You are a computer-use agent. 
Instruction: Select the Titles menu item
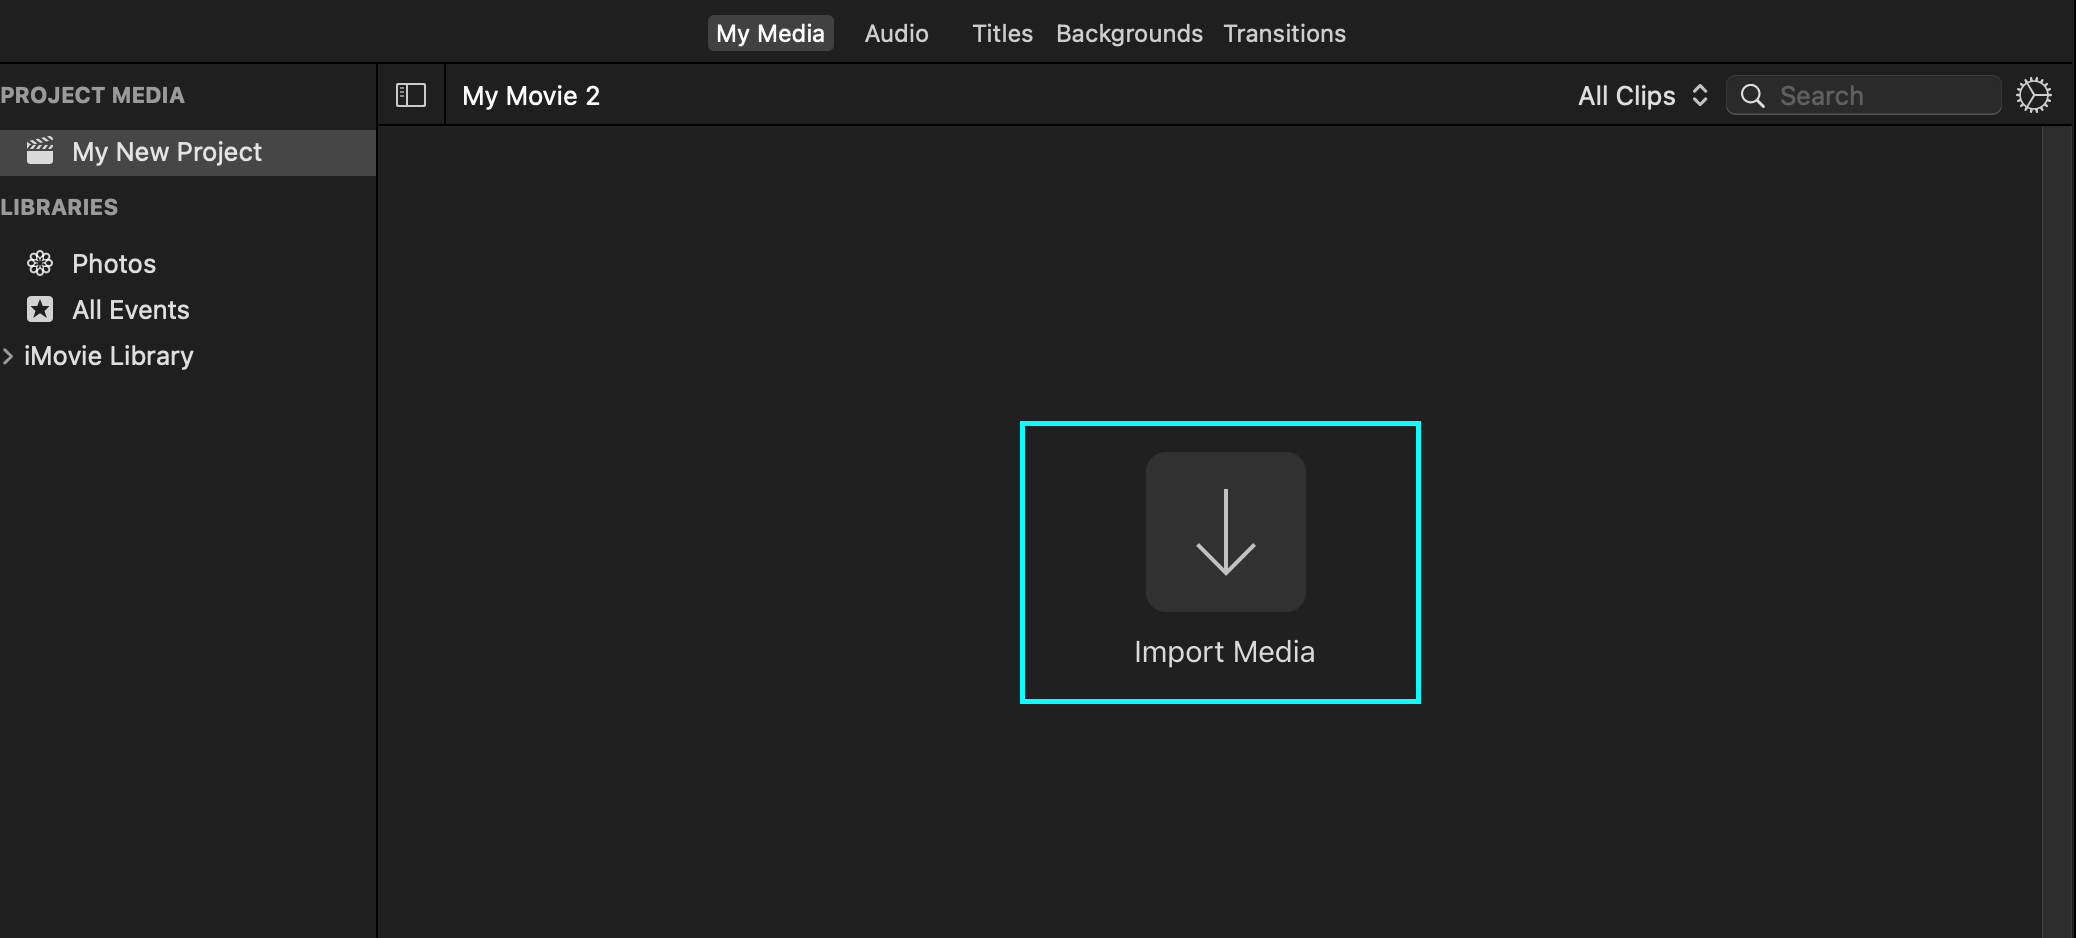[x=1001, y=32]
